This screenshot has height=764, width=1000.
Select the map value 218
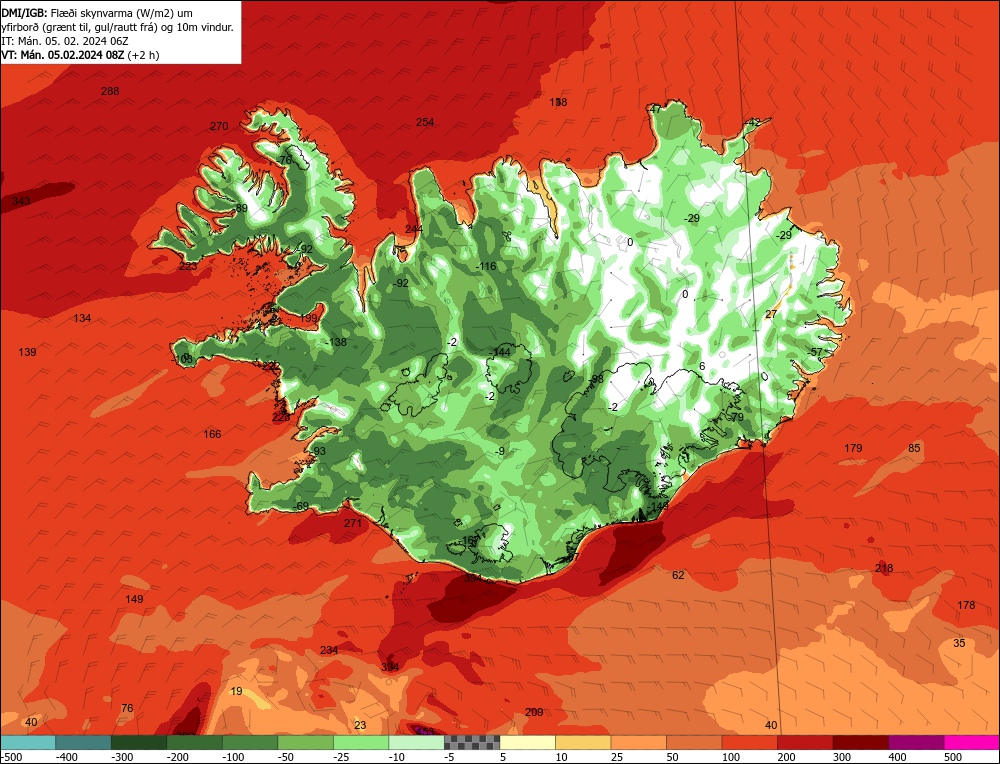[884, 568]
